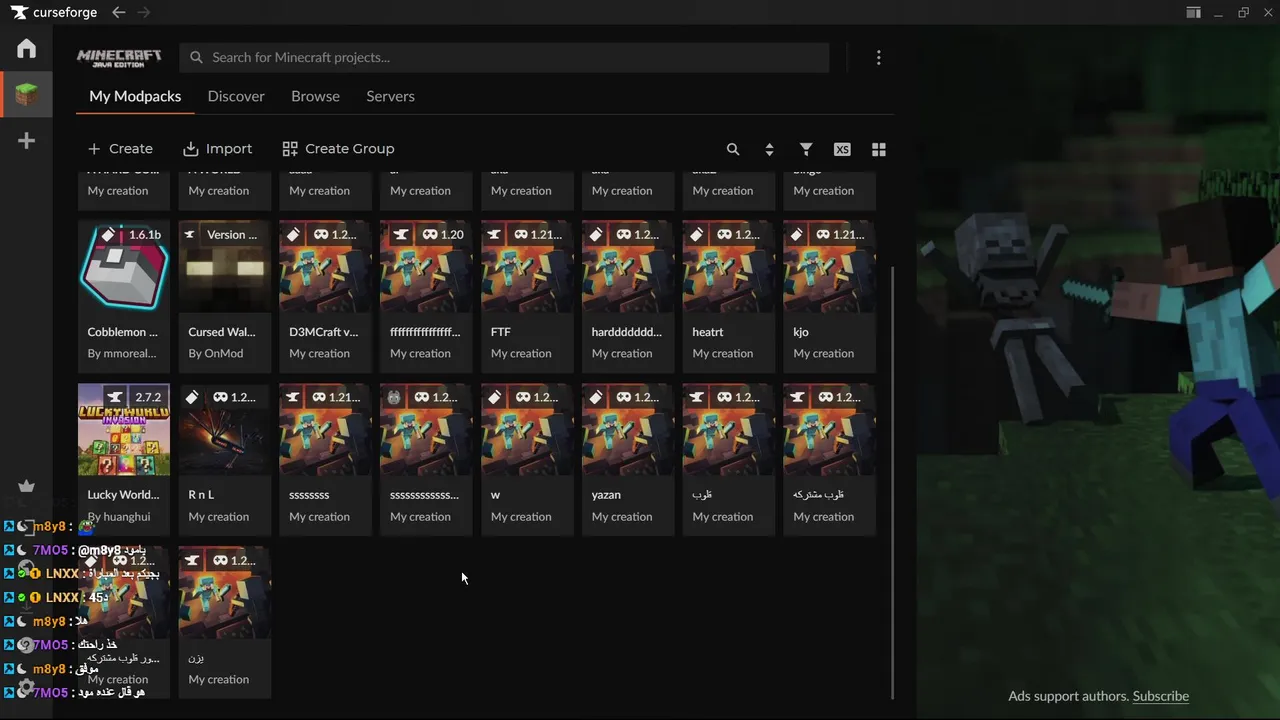1280x720 pixels.
Task: Open the hardddddd modpack card
Action: [x=628, y=296]
